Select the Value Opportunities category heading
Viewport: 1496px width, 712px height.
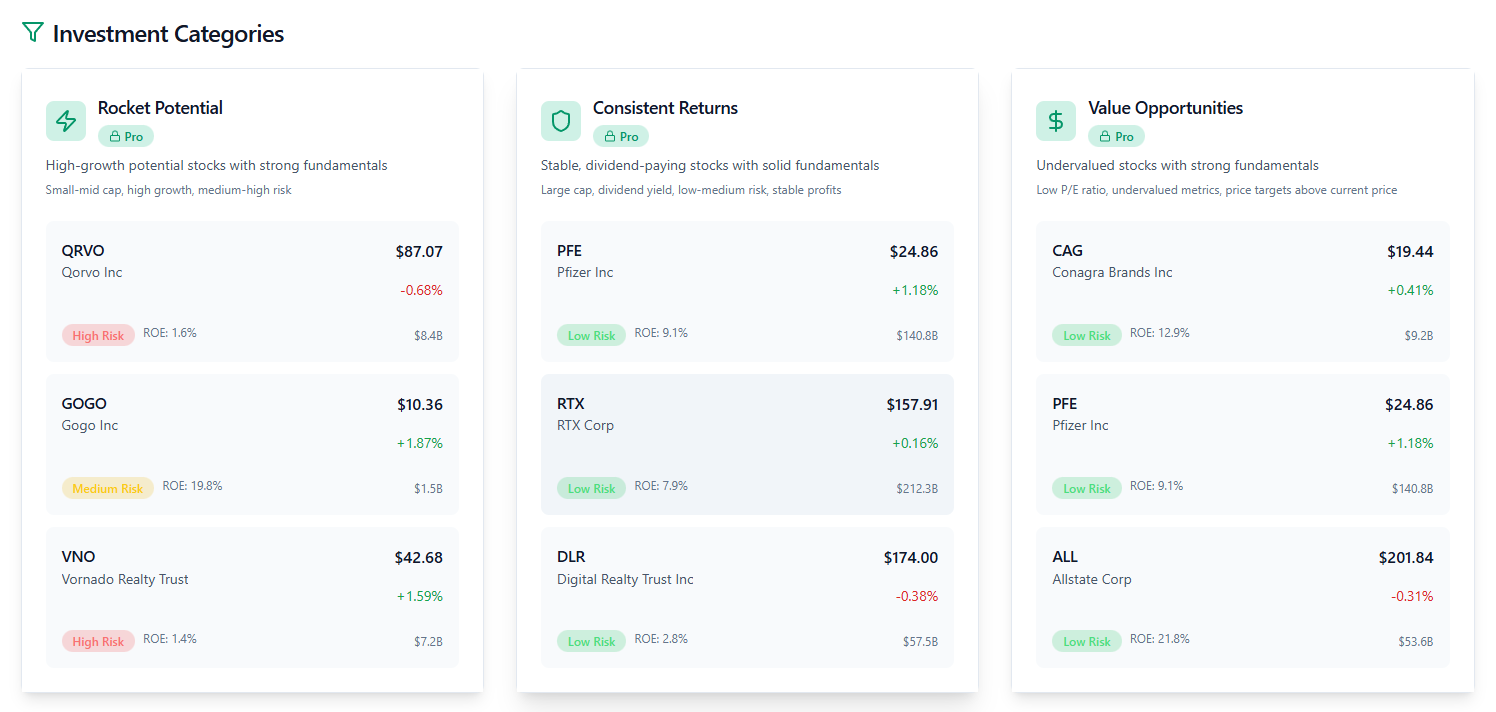pyautogui.click(x=1166, y=108)
